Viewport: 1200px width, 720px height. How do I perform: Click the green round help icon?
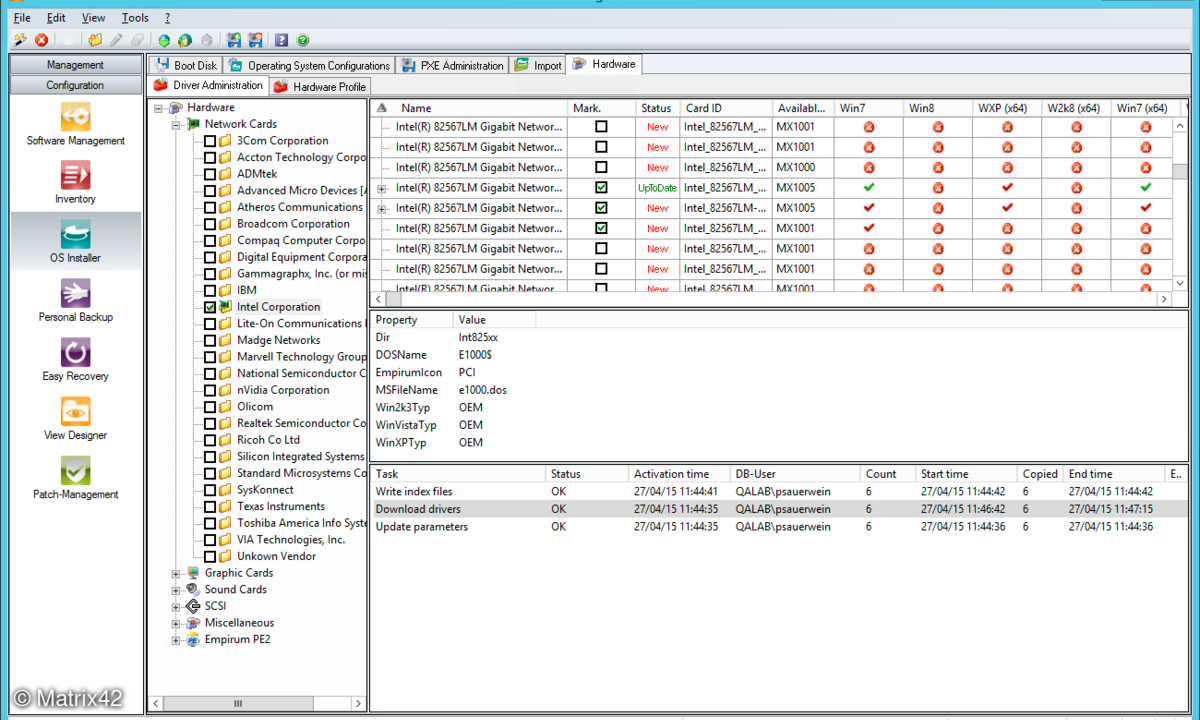click(303, 40)
